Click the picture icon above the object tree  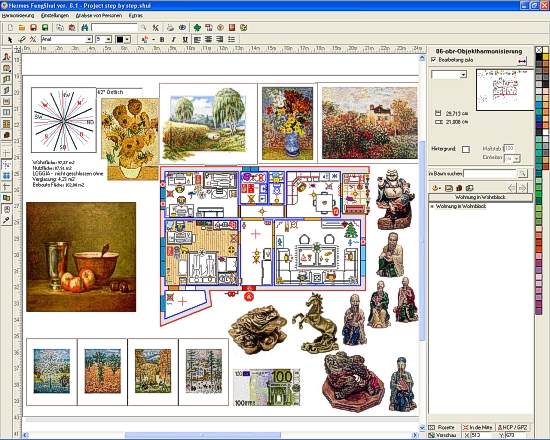click(x=449, y=188)
